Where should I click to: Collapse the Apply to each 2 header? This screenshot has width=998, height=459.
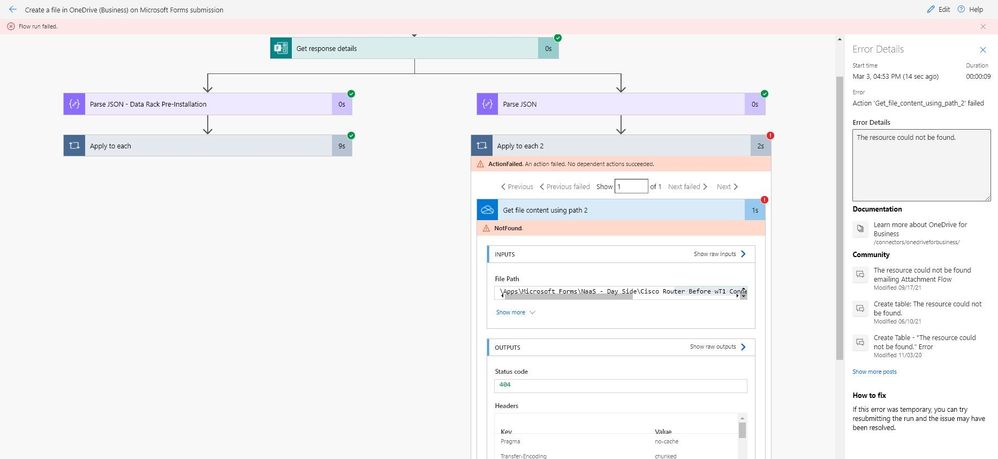tap(621, 146)
